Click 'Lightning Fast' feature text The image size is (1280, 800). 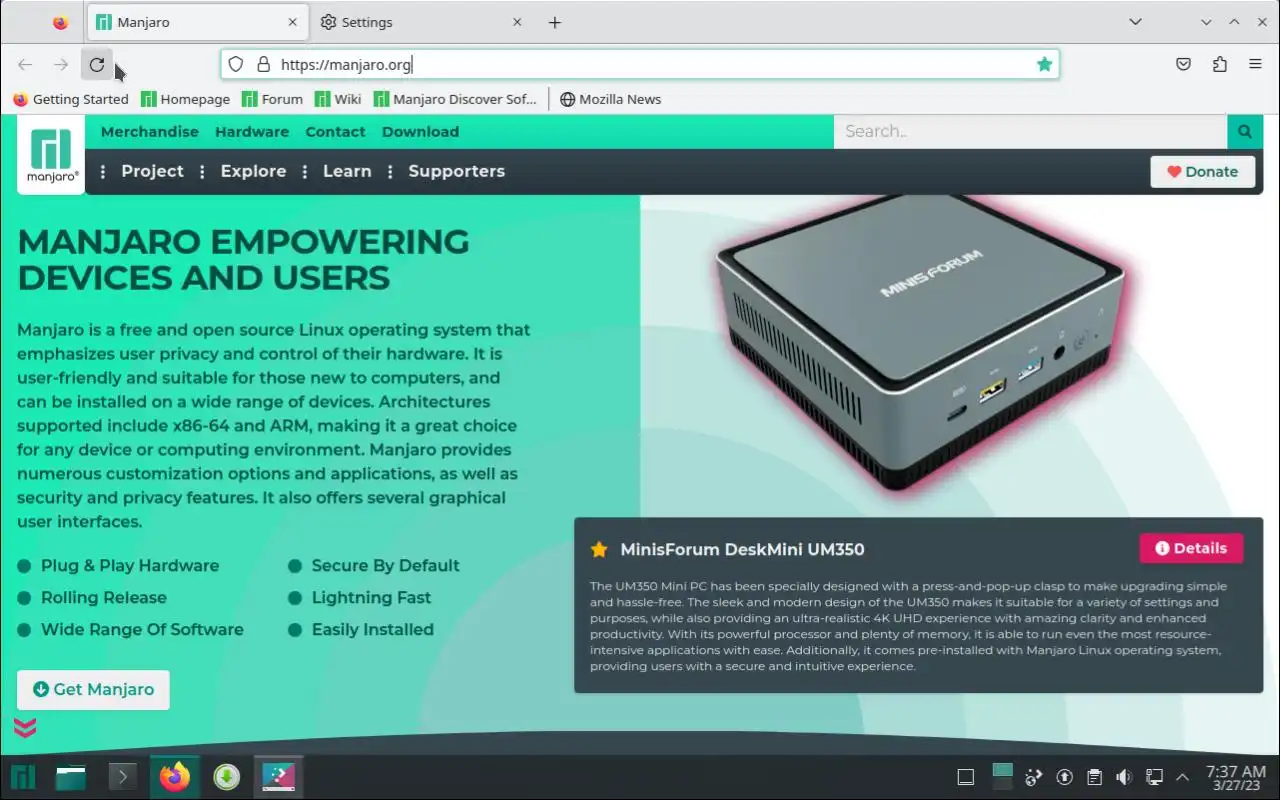pyautogui.click(x=371, y=598)
